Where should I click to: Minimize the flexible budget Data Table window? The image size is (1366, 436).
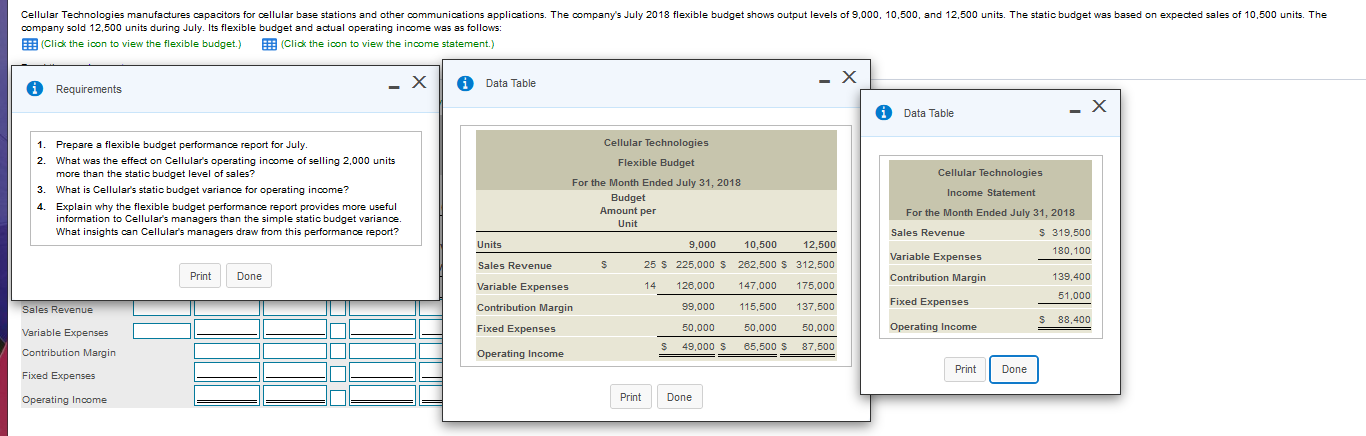pos(823,79)
